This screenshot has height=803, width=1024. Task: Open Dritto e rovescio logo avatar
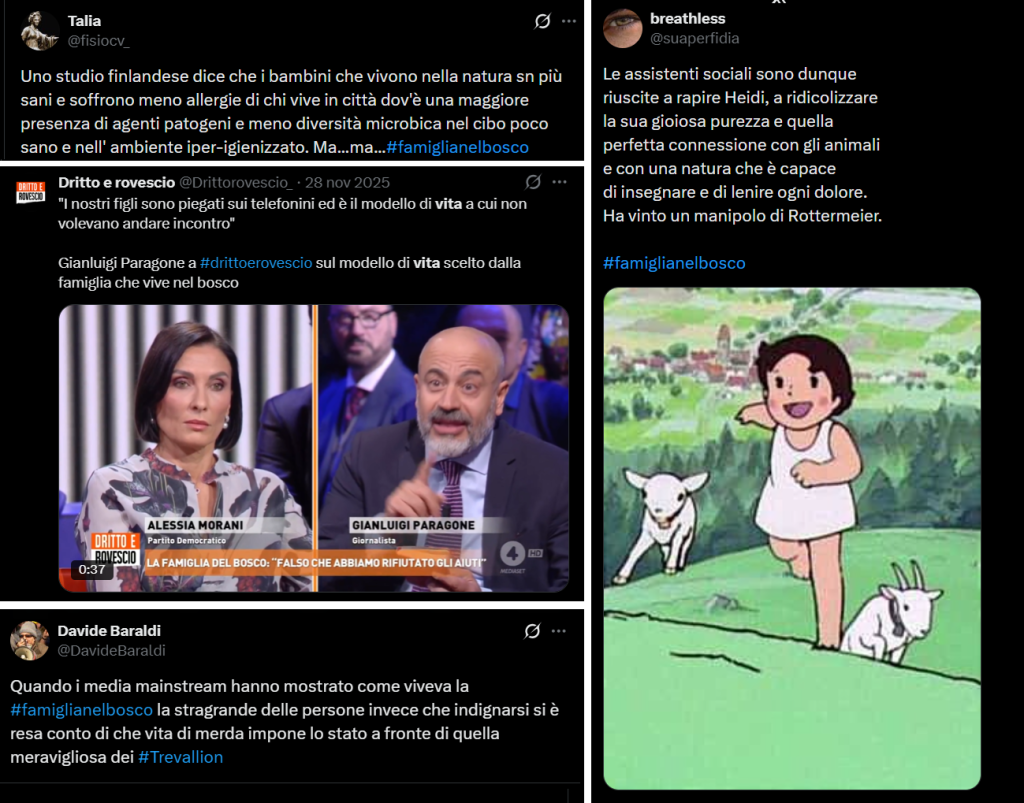click(30, 193)
